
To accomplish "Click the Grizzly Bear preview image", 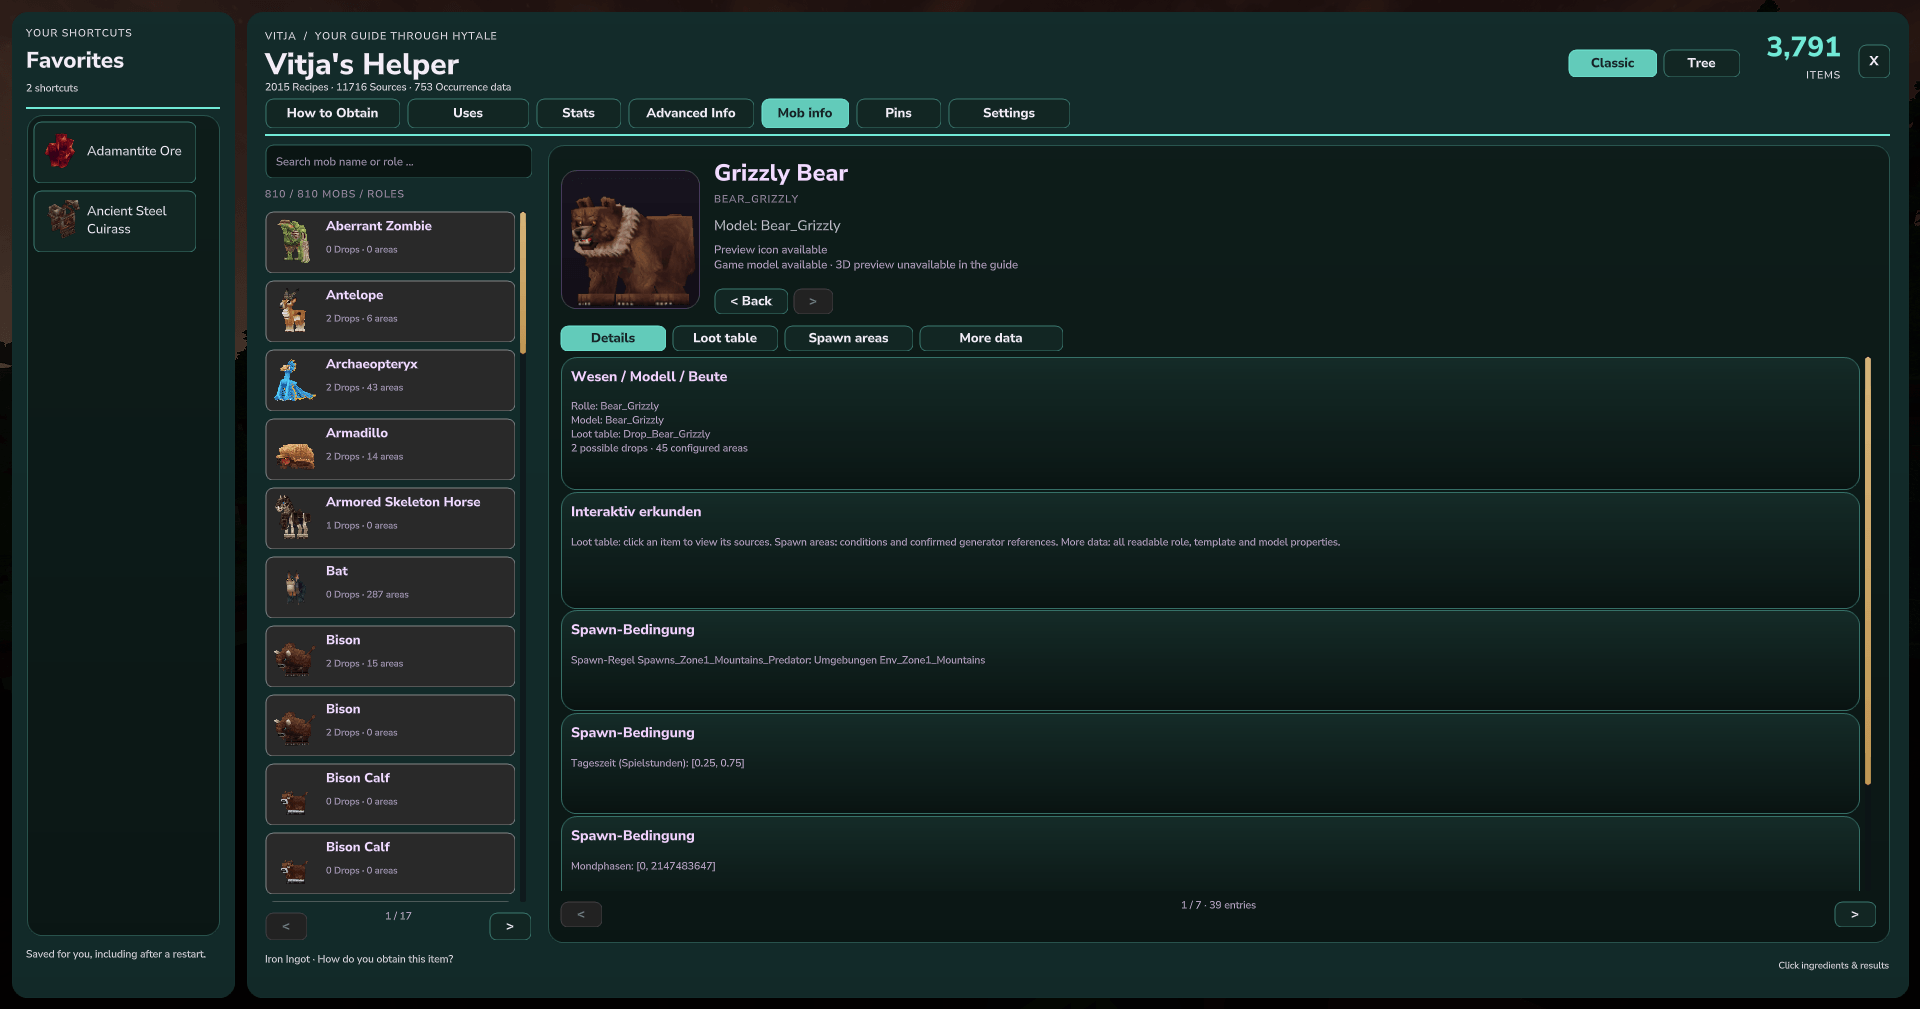I will [x=630, y=239].
